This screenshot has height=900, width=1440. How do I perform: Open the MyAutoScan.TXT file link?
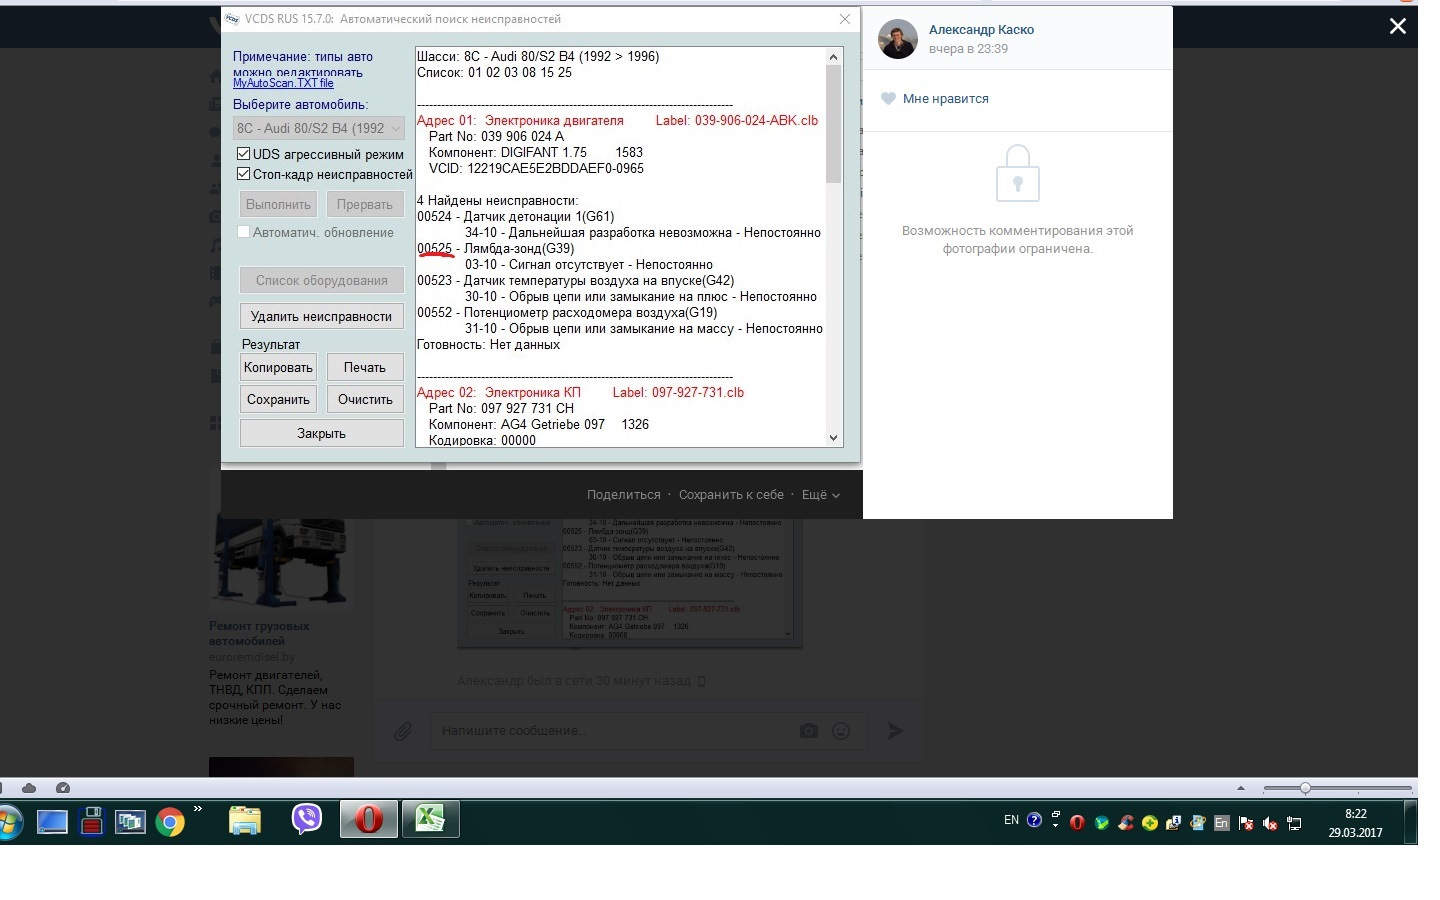point(283,83)
